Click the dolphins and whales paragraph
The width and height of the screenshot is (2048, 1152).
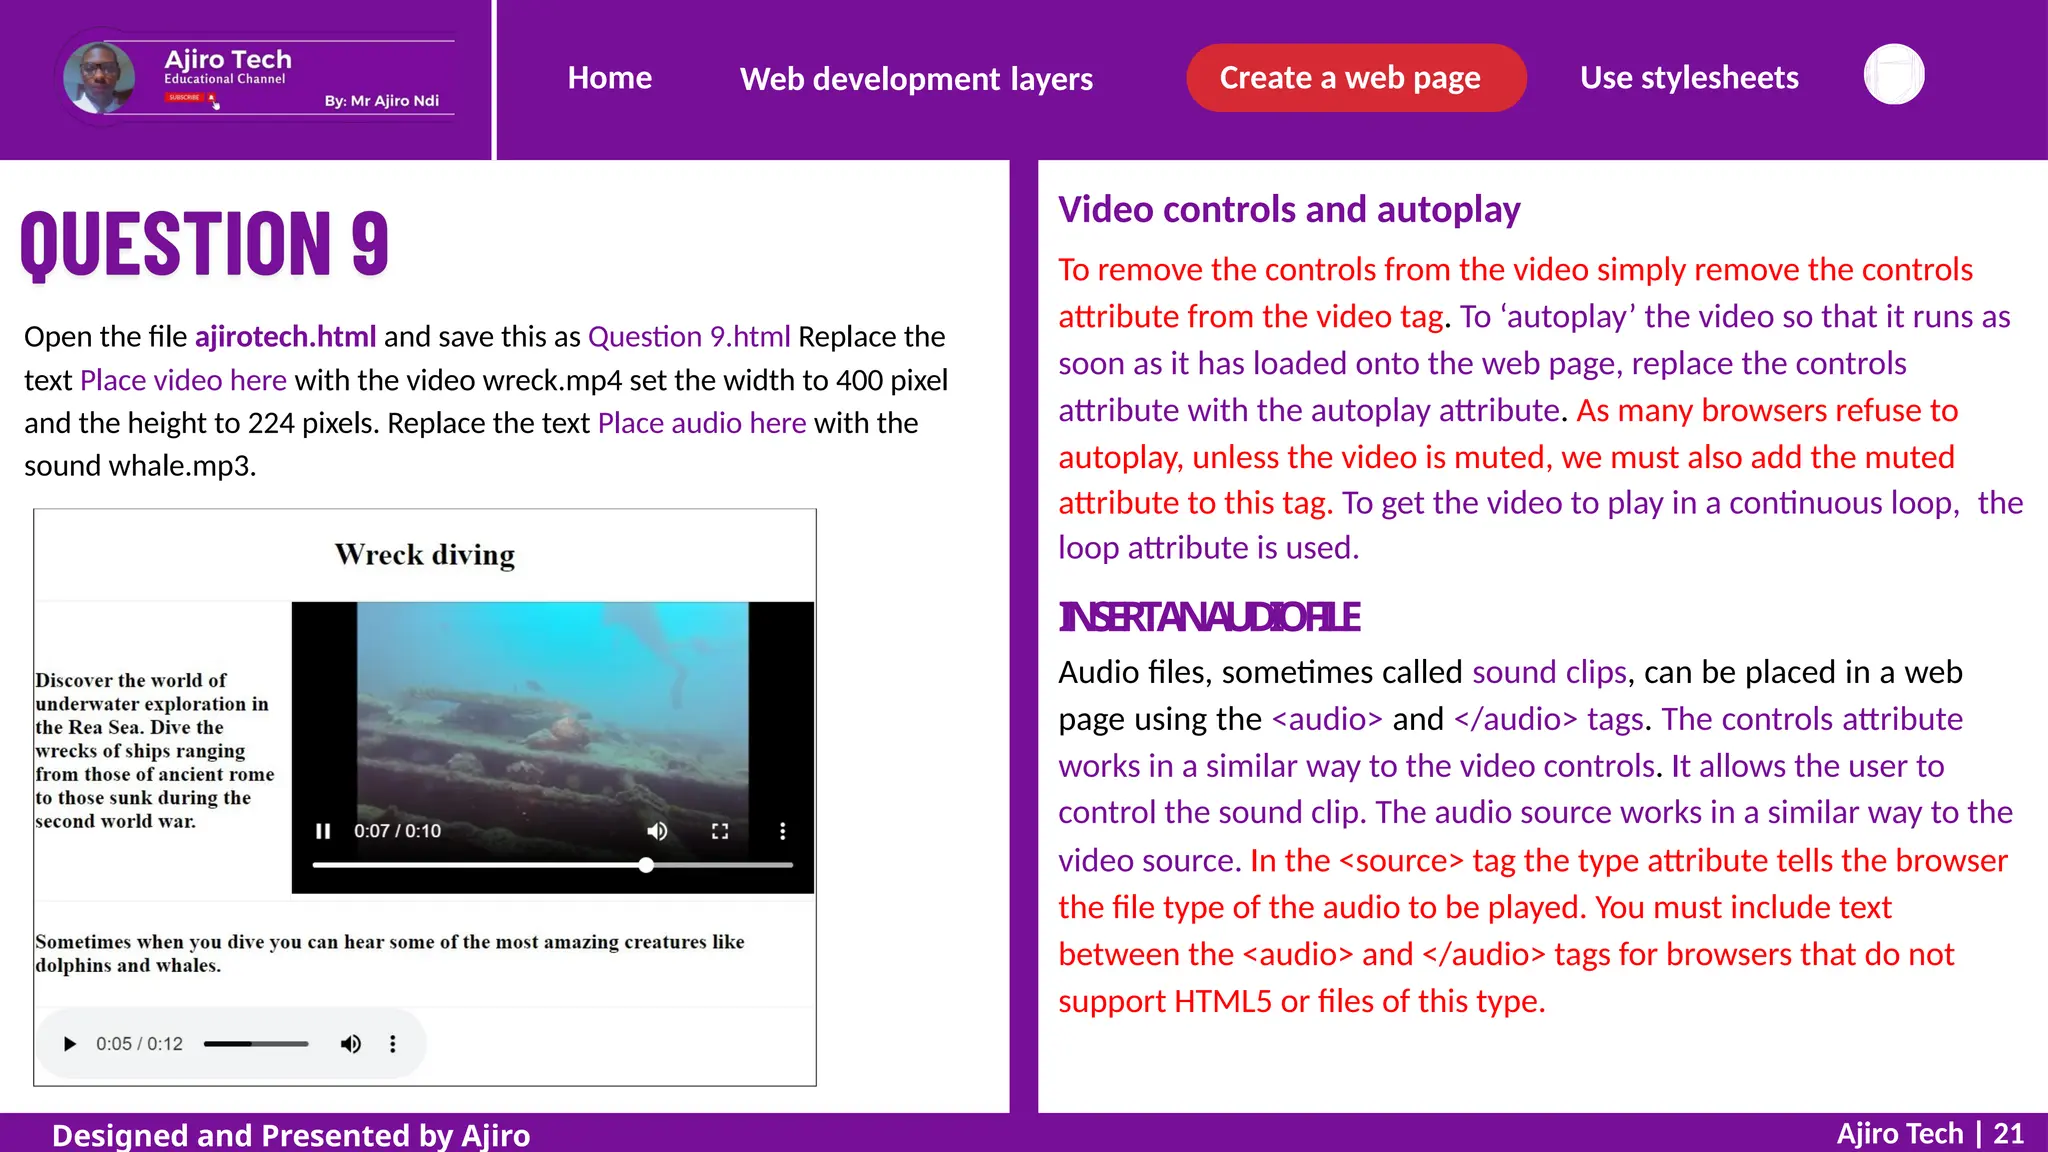click(390, 953)
